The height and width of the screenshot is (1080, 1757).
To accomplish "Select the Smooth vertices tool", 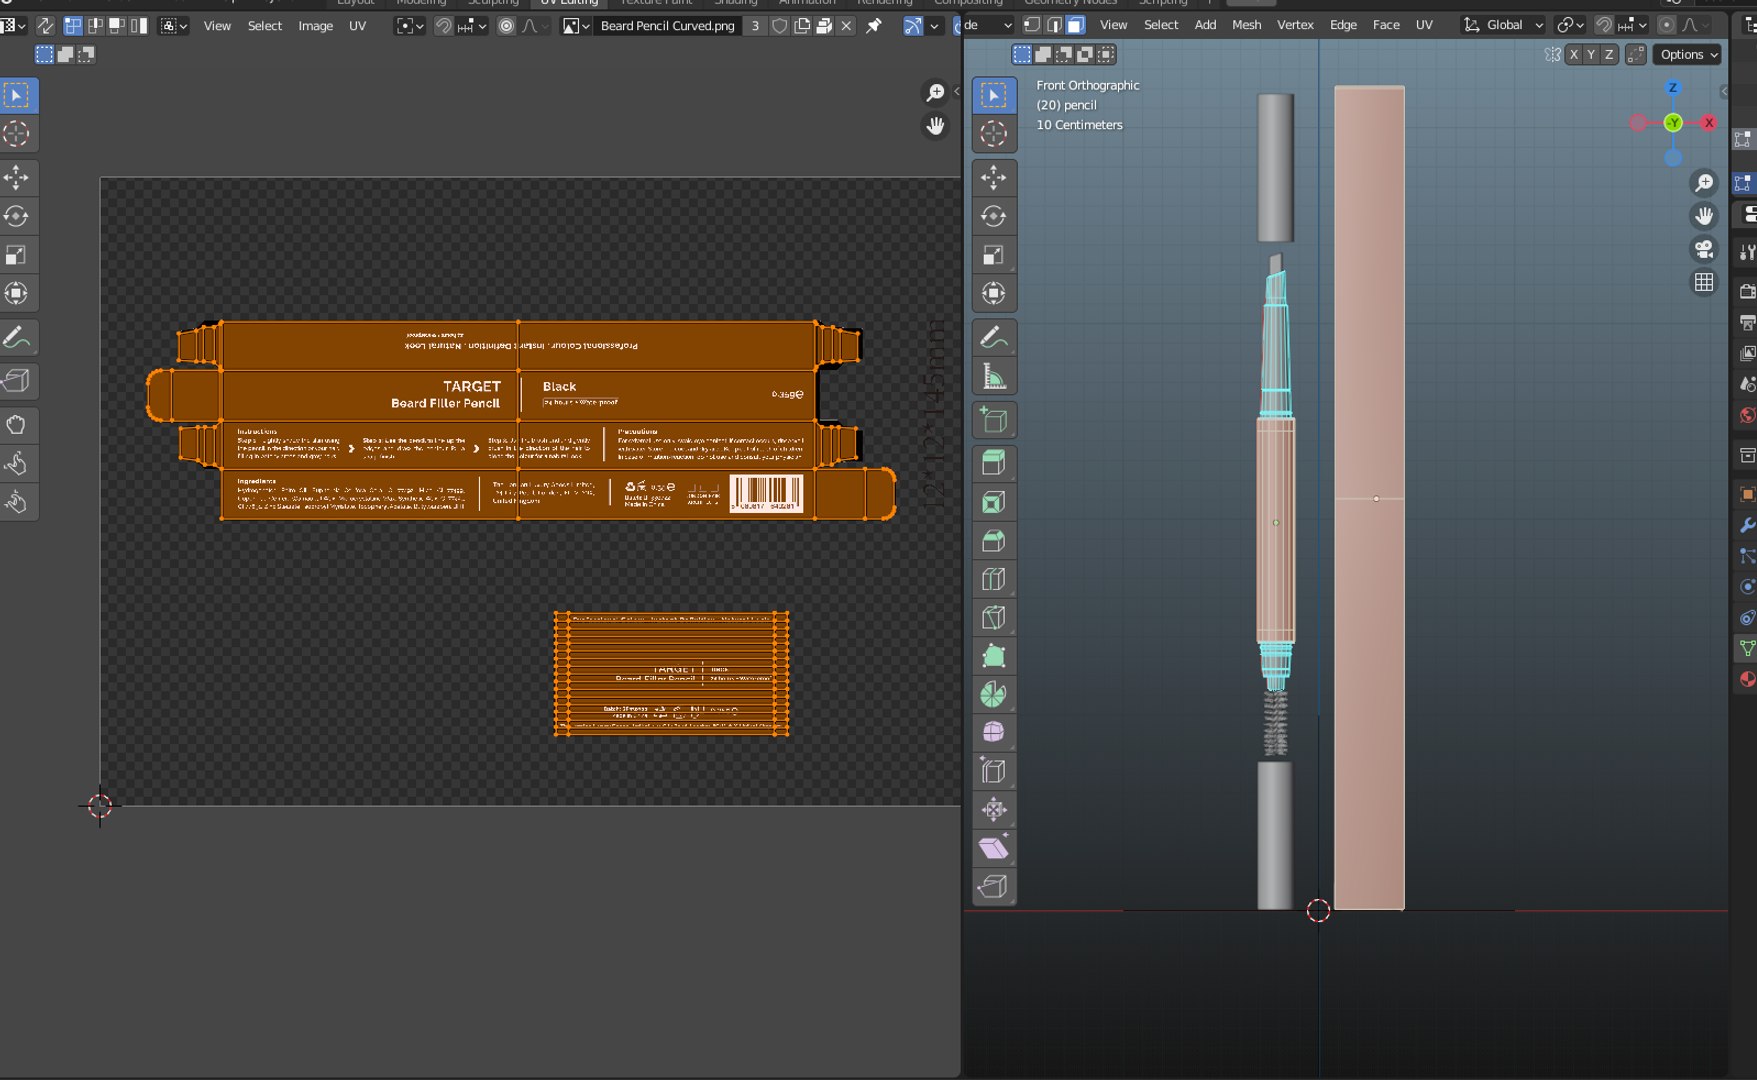I will click(x=994, y=733).
